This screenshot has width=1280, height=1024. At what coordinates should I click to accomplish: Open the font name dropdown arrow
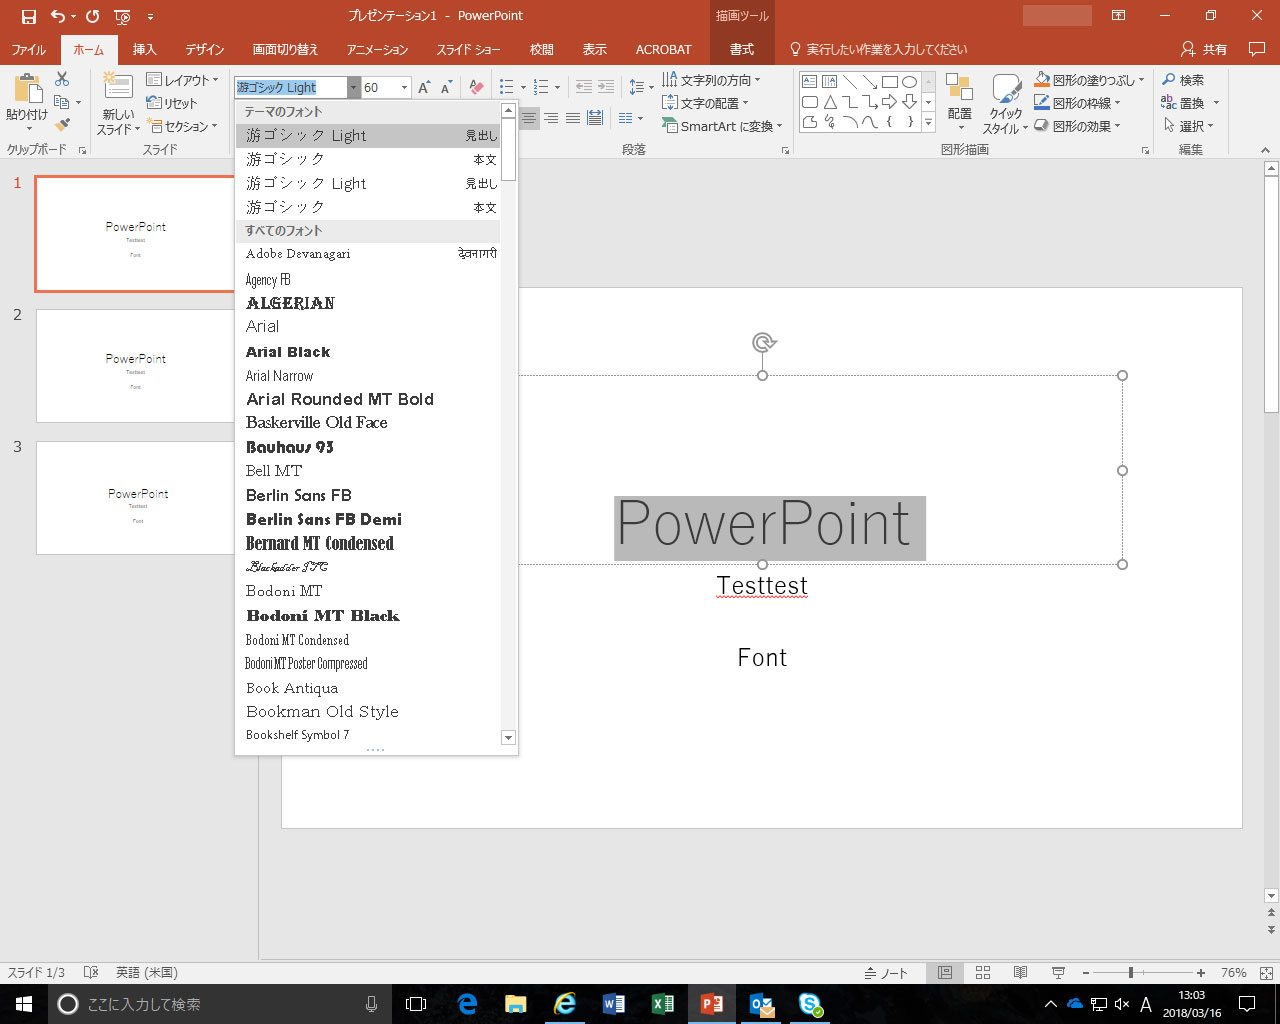click(353, 88)
